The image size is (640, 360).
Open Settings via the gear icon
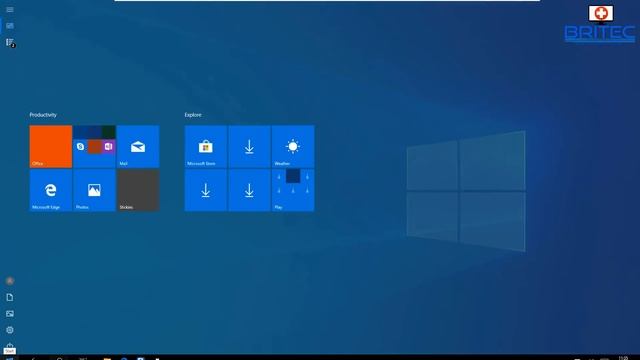pyautogui.click(x=10, y=330)
